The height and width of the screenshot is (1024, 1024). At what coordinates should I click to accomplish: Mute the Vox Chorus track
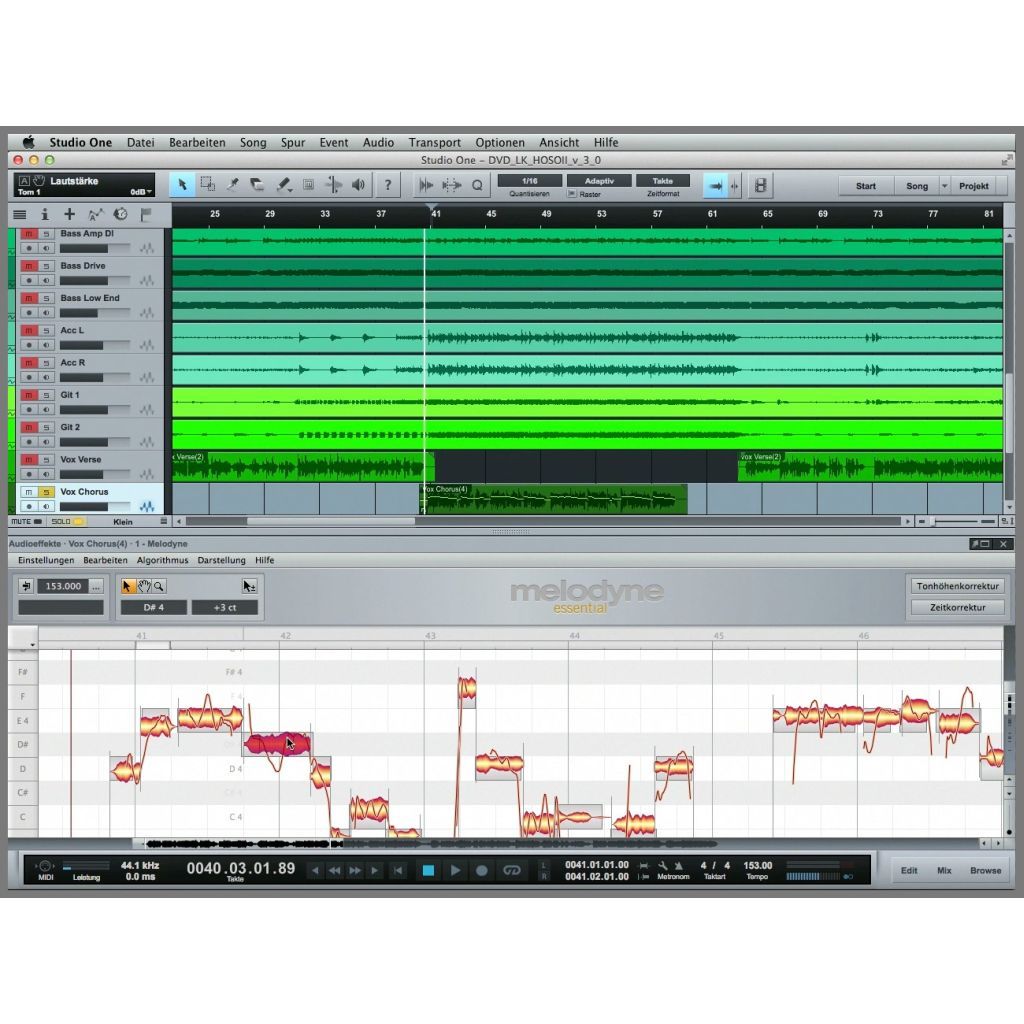[x=29, y=492]
